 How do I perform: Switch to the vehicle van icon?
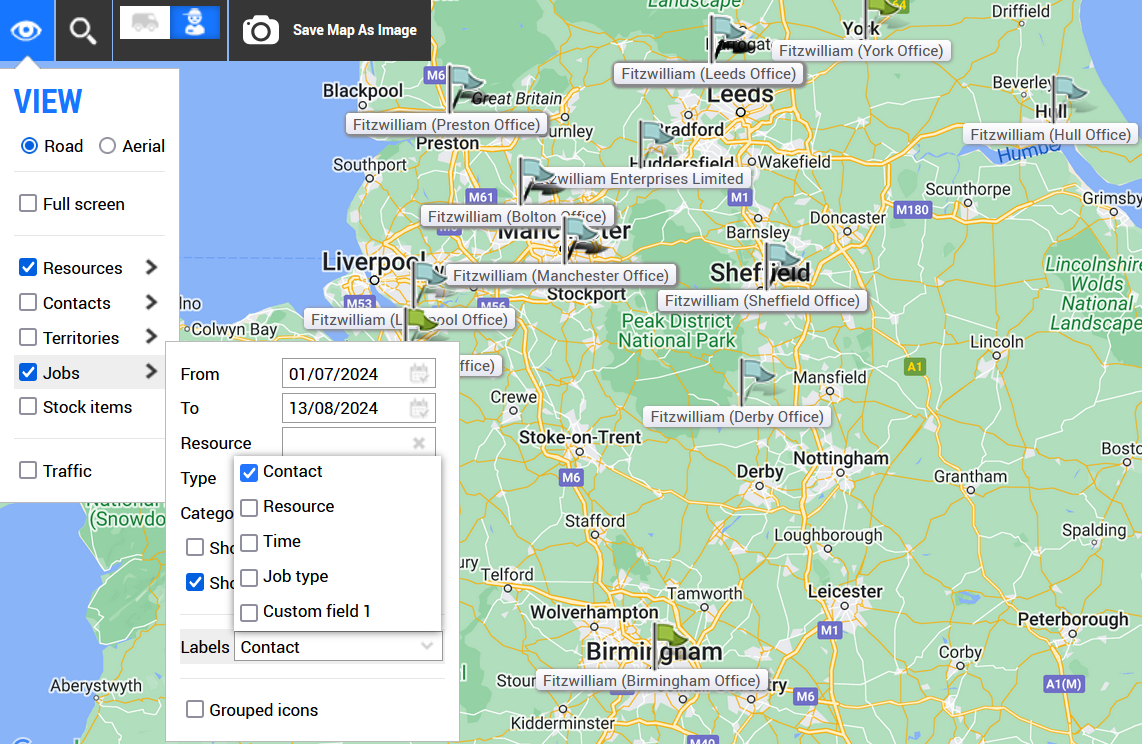(145, 23)
